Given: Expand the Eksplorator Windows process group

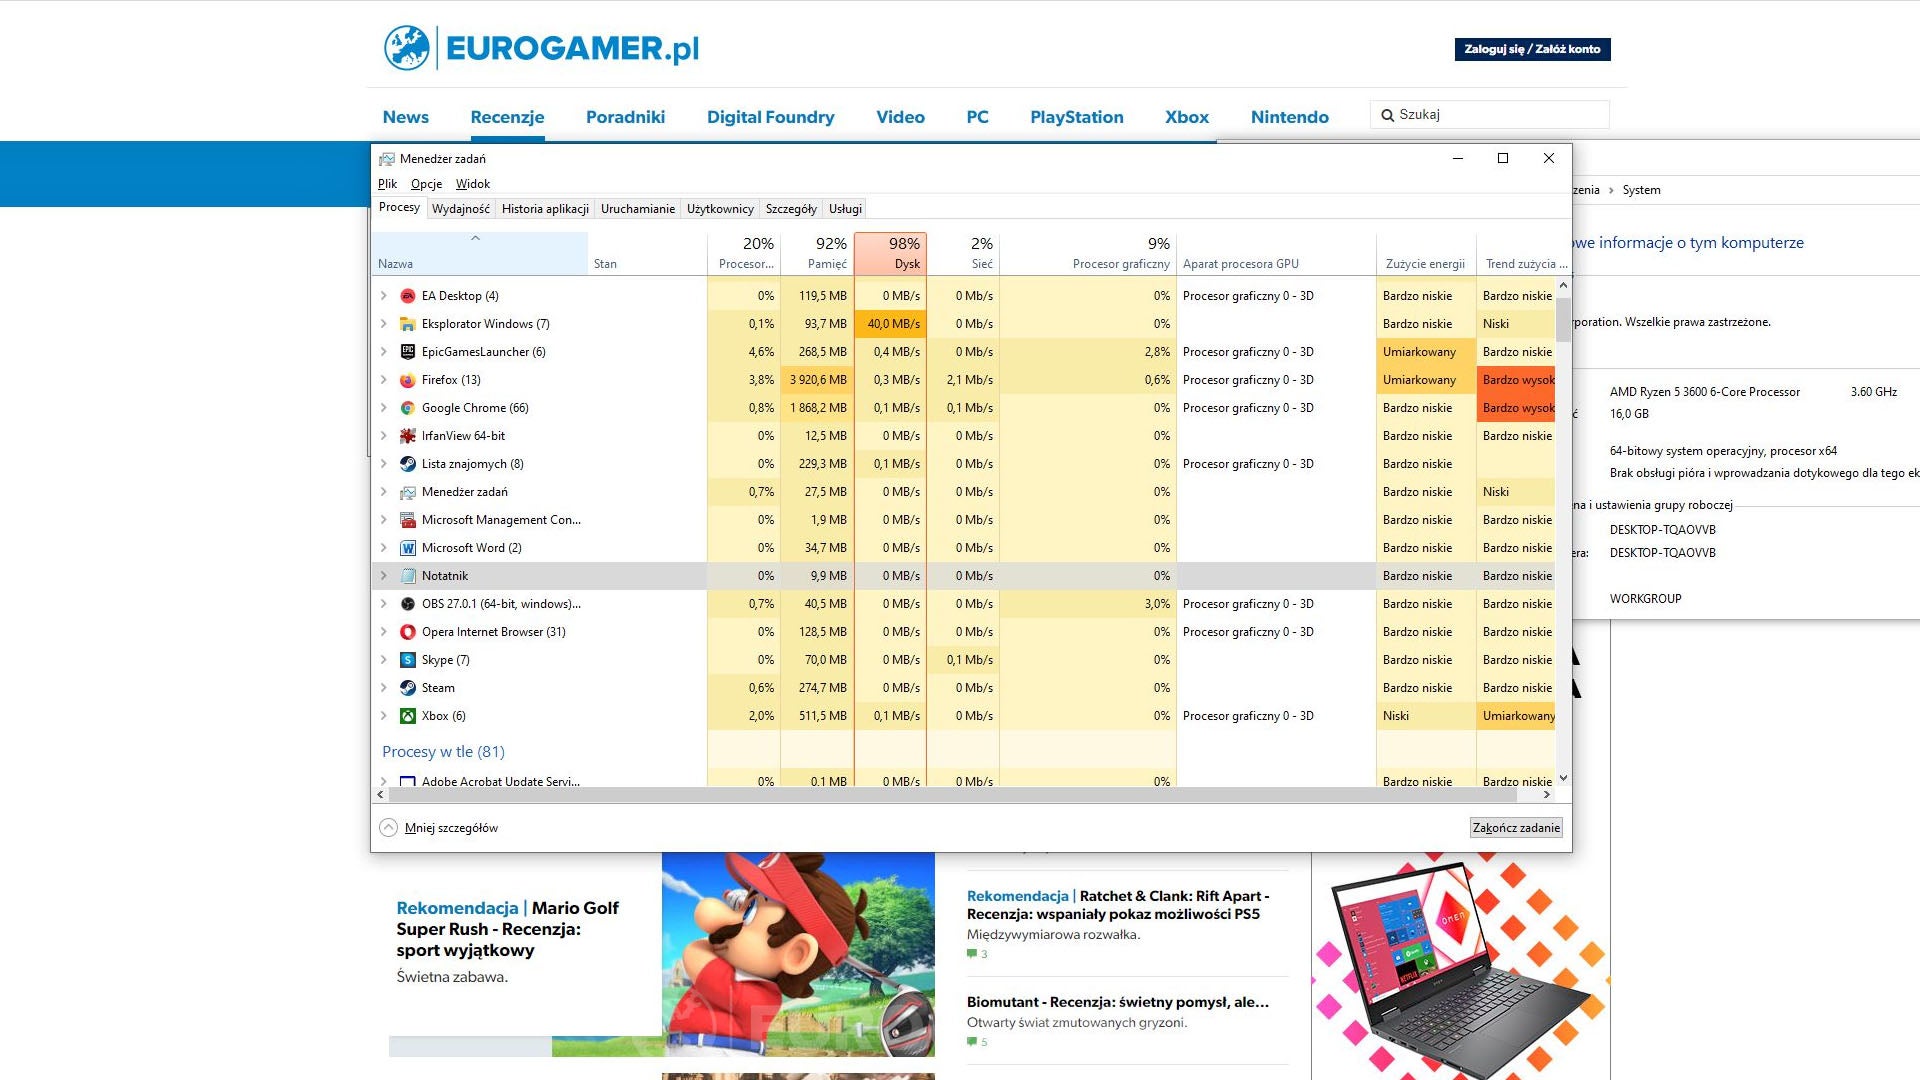Looking at the screenshot, I should [x=384, y=324].
